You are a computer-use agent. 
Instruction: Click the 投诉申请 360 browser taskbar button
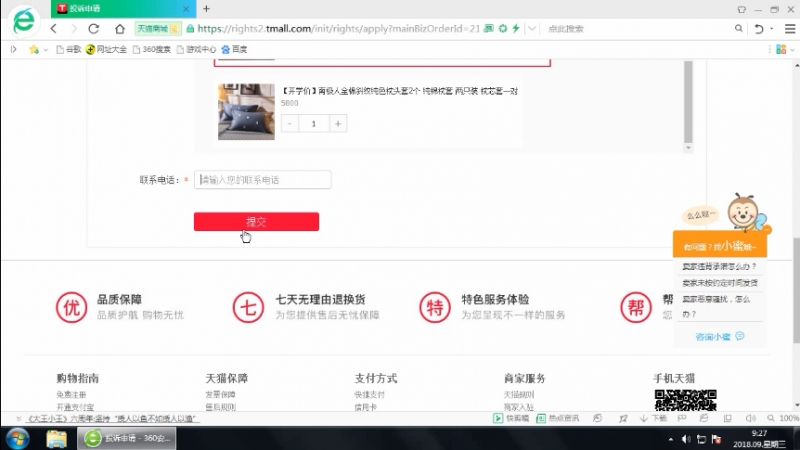(x=127, y=438)
